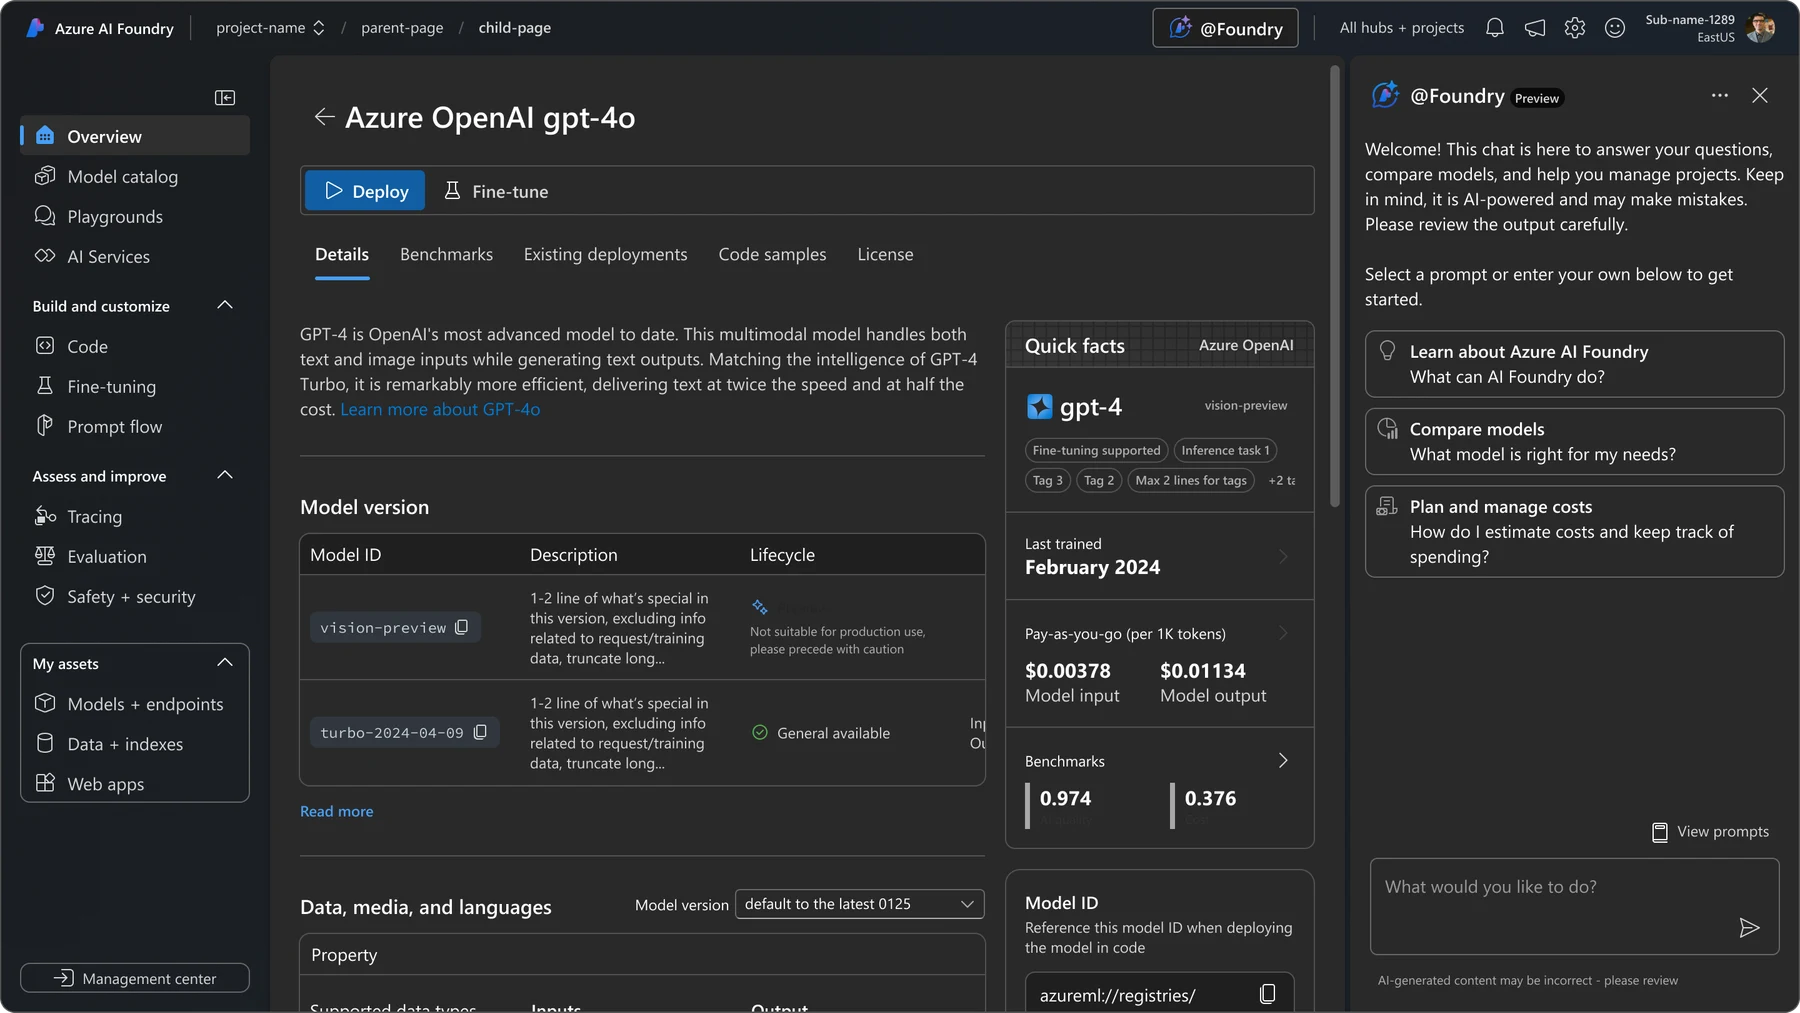This screenshot has height=1013, width=1800.
Task: Click View prompts in chat panel
Action: coord(1711,832)
